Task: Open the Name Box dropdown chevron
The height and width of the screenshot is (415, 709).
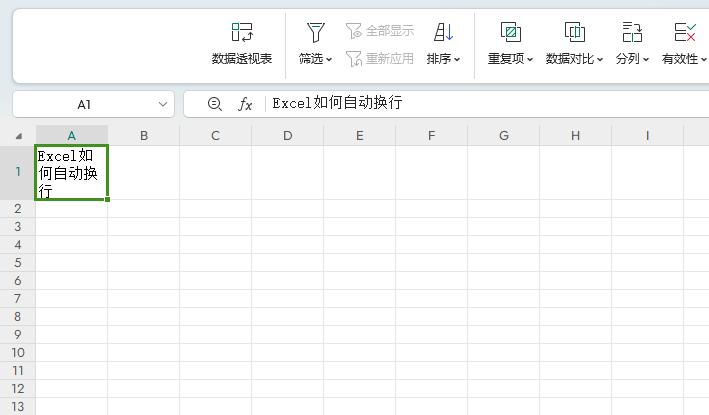Action: point(163,104)
